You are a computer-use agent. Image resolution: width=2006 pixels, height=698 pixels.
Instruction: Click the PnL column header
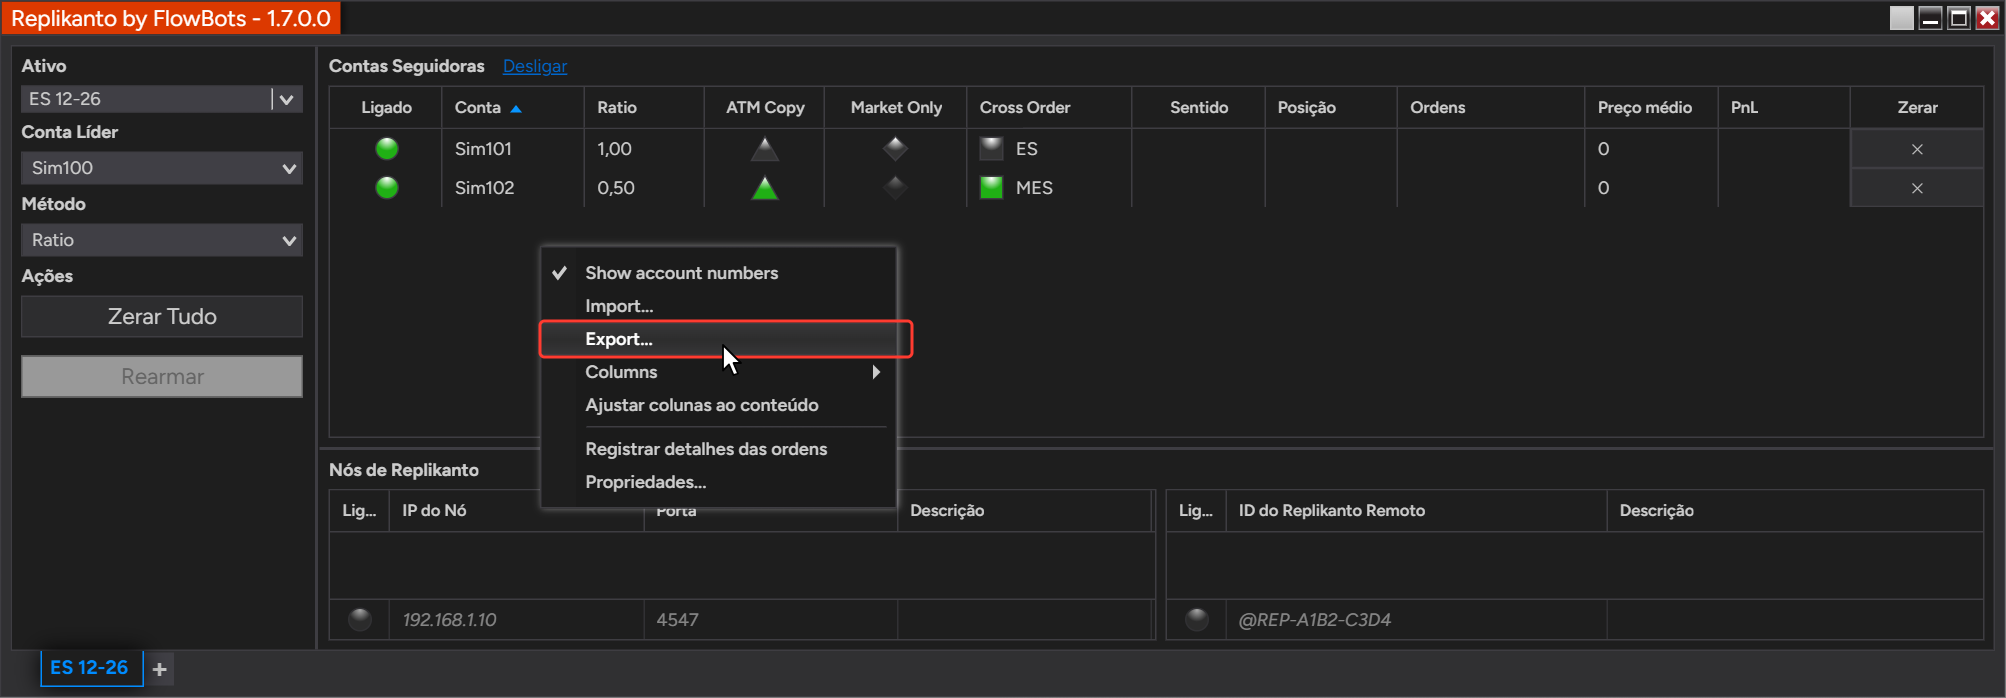coord(1784,107)
